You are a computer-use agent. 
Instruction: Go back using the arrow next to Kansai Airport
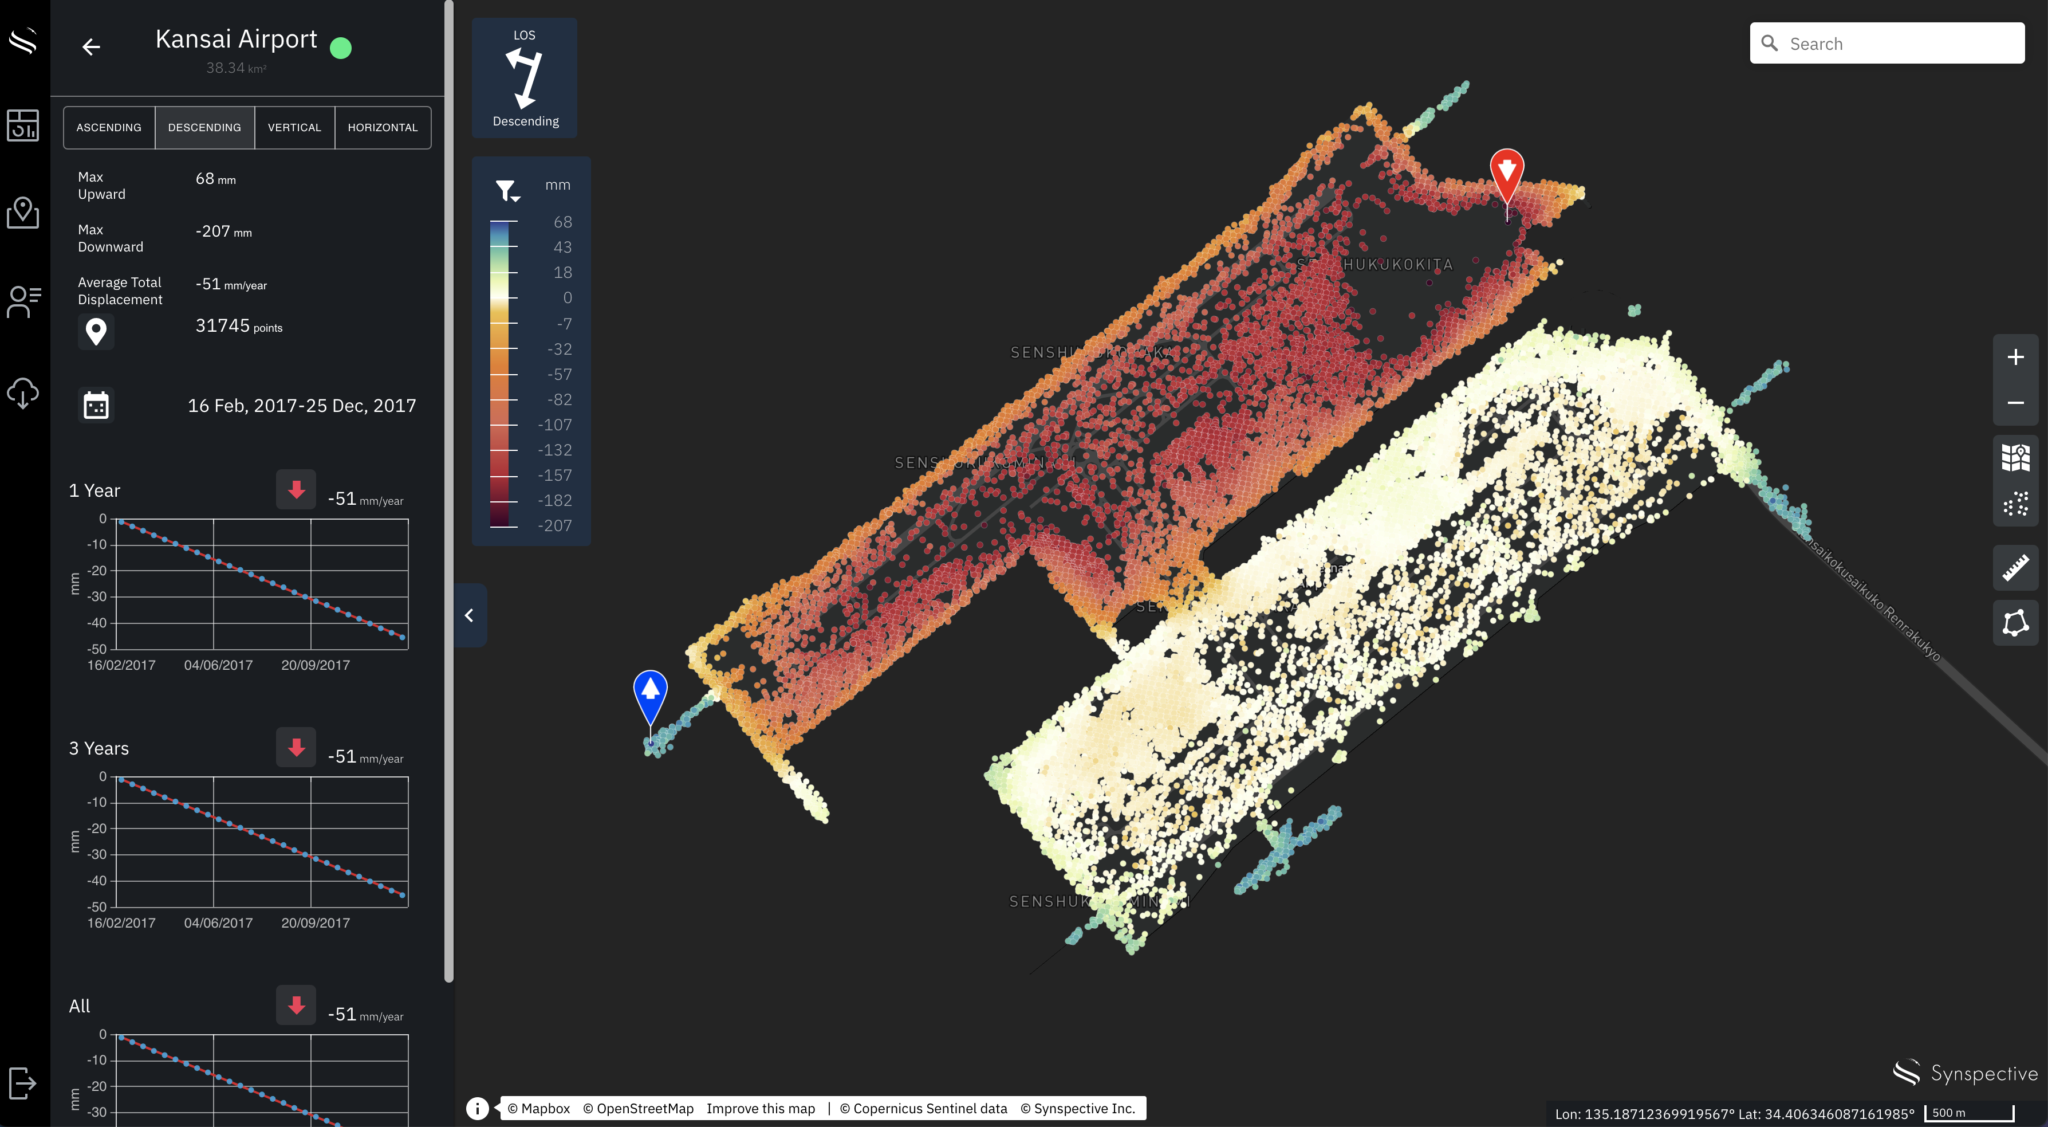92,46
